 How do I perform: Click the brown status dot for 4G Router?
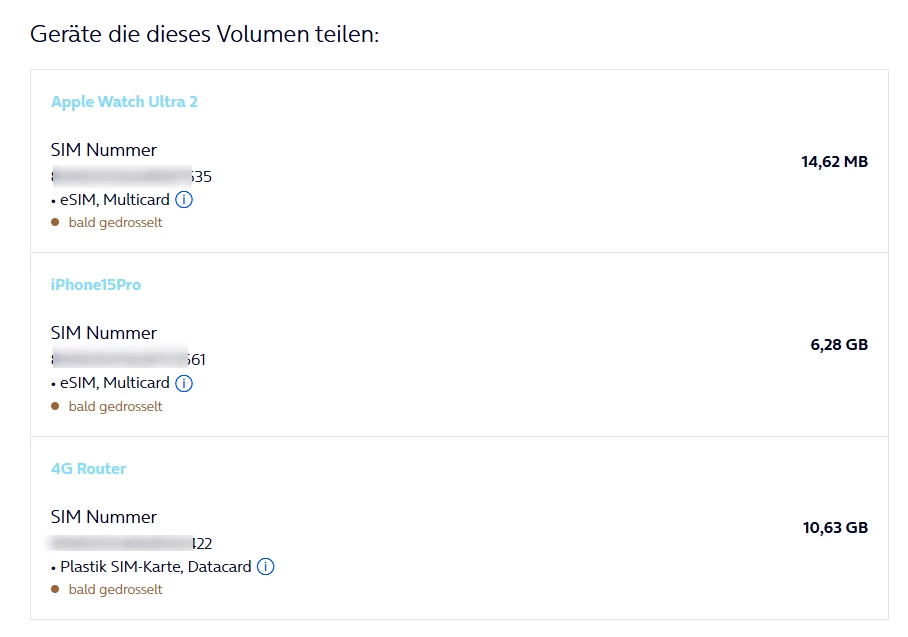[55, 589]
